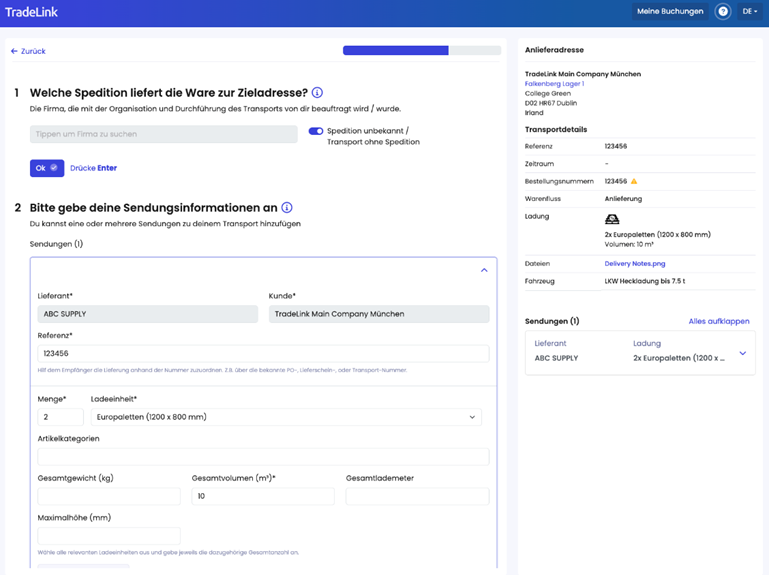Click the yellow warning icon by Bestellungsnummern
This screenshot has height=575, width=769.
click(x=634, y=181)
